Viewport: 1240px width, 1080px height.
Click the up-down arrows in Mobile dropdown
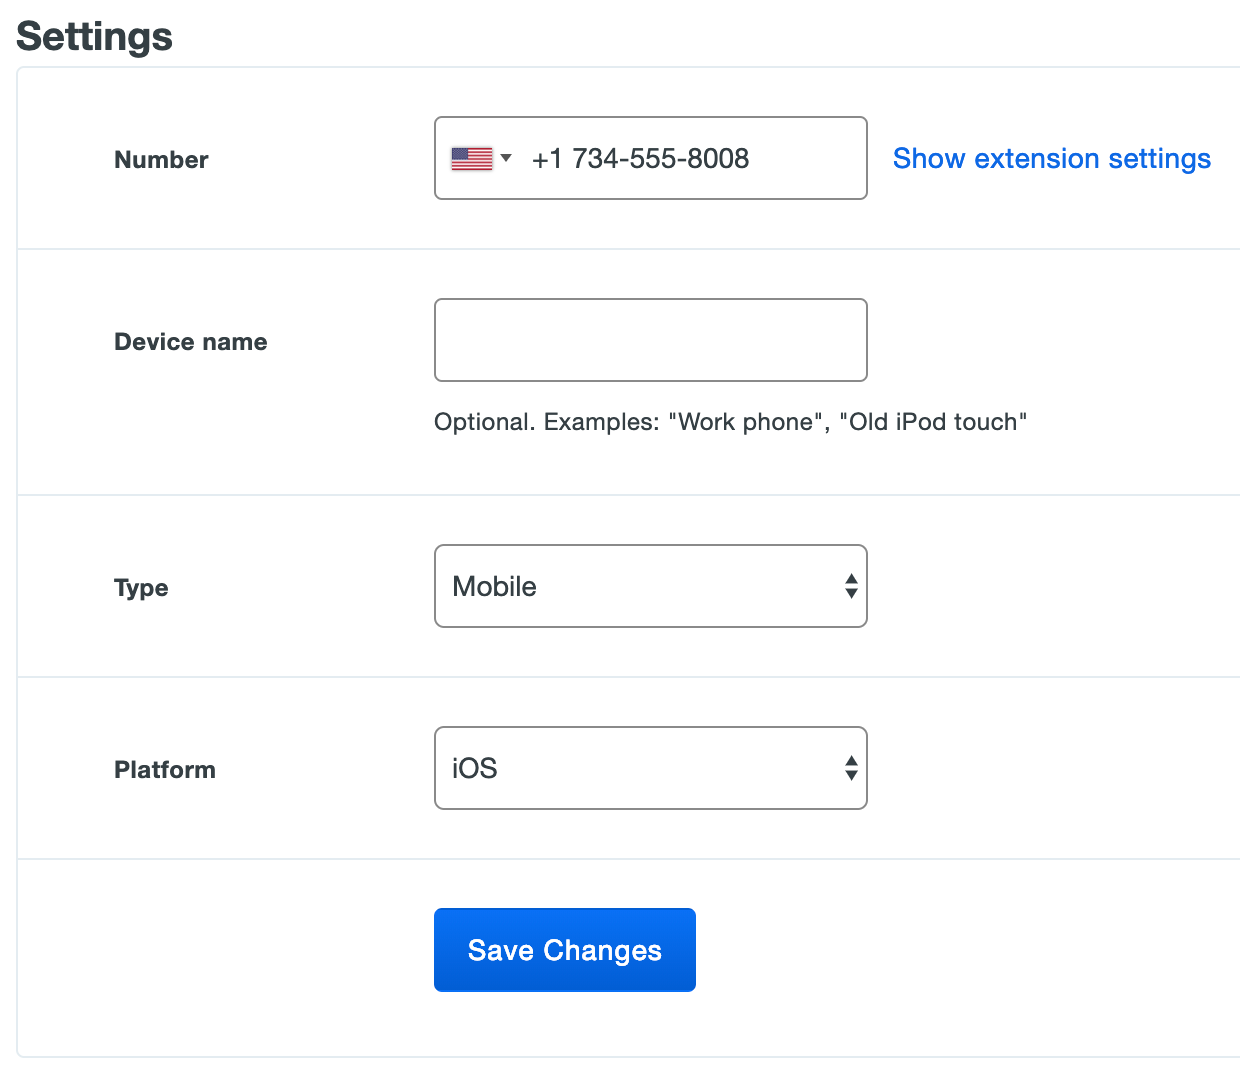click(850, 586)
